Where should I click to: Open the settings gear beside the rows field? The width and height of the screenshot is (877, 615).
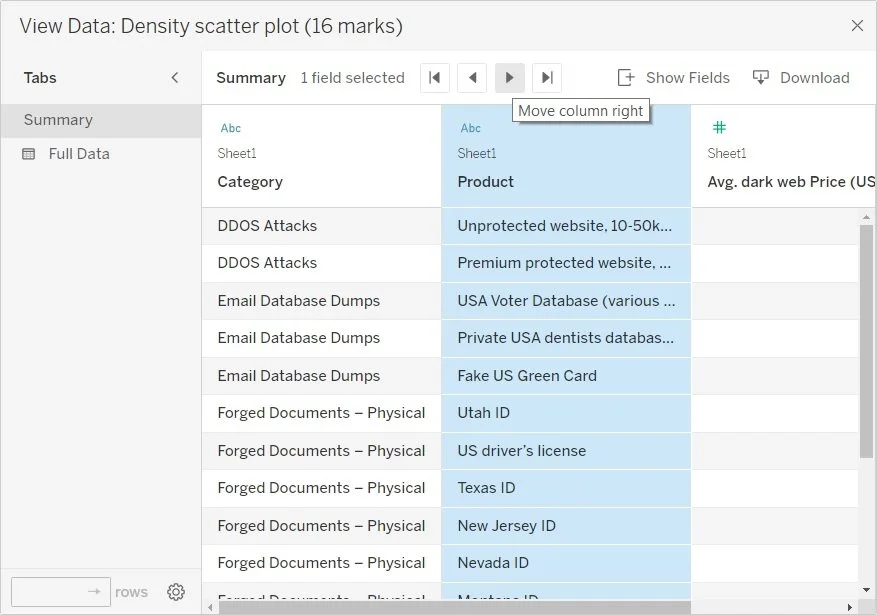[176, 592]
